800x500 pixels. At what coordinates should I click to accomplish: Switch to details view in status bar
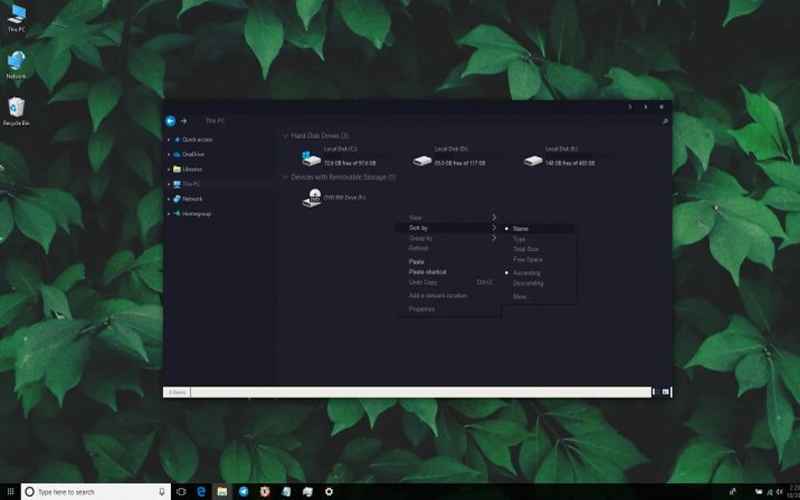click(x=654, y=392)
